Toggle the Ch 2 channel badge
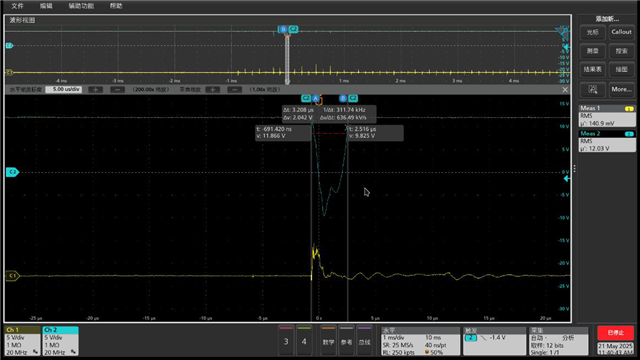The width and height of the screenshot is (640, 360). click(60, 341)
